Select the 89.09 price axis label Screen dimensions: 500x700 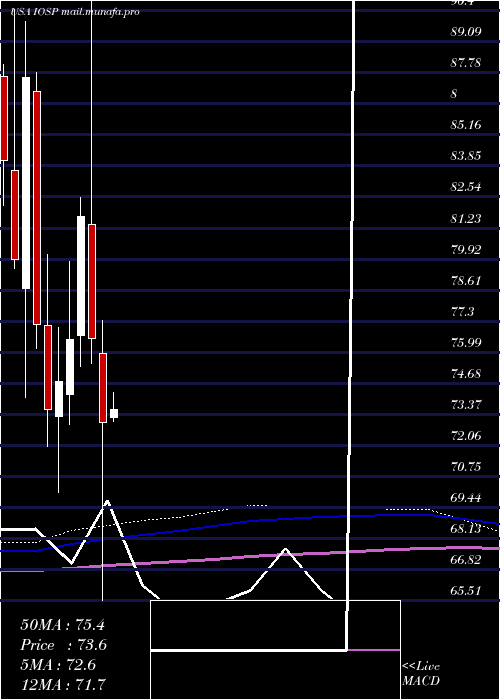point(466,32)
